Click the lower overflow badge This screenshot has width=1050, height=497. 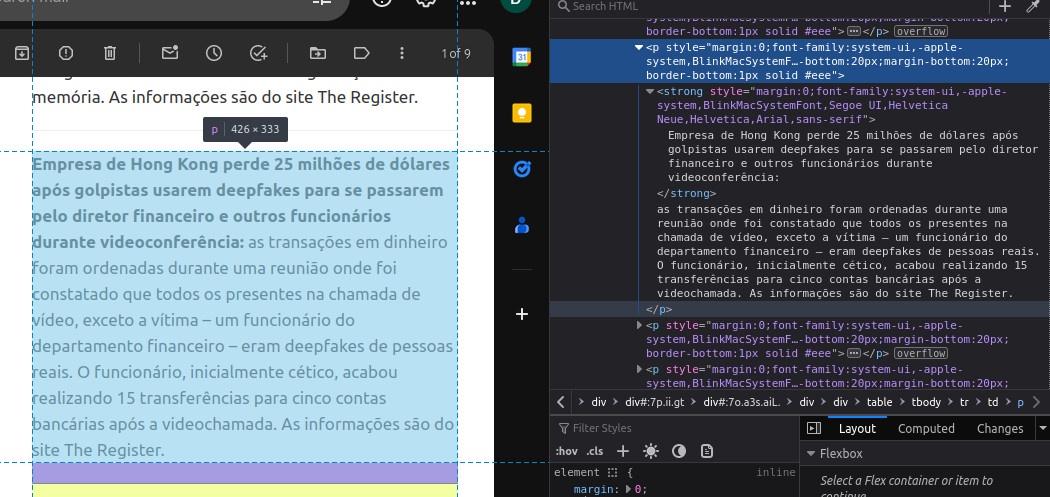[x=921, y=353]
